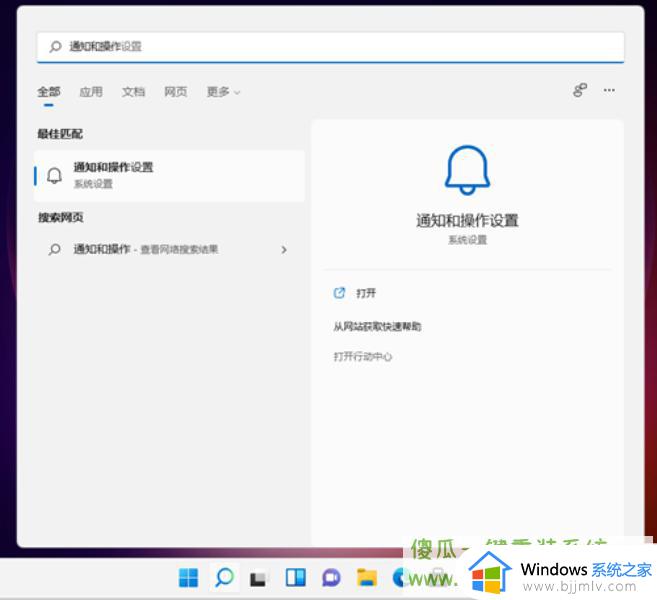Switch to the 文档 tab

click(x=133, y=92)
